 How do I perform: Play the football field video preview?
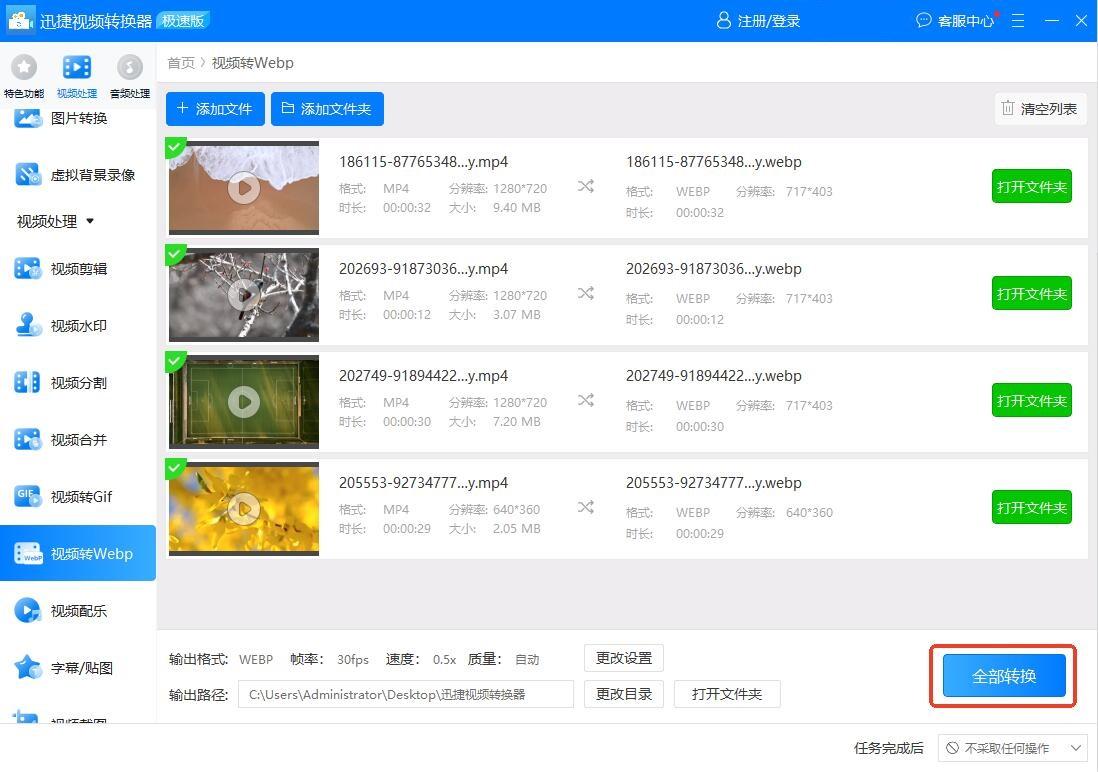pyautogui.click(x=243, y=402)
